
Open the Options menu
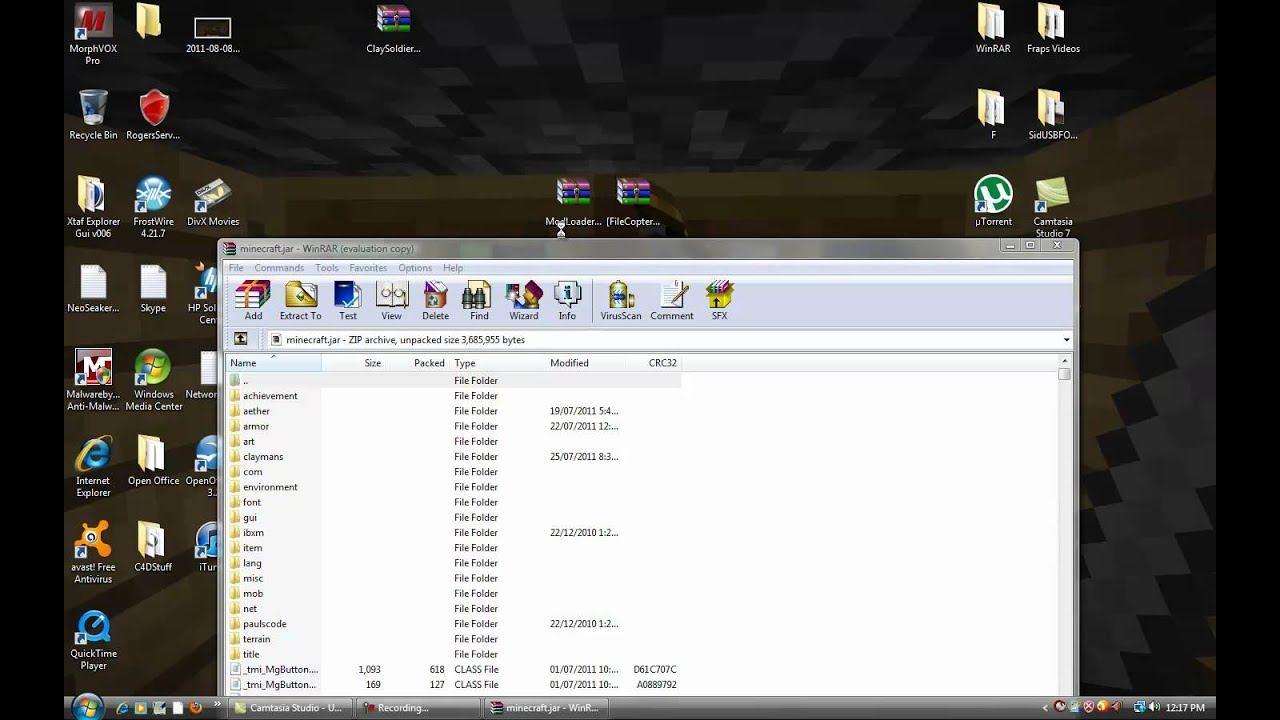coord(415,268)
